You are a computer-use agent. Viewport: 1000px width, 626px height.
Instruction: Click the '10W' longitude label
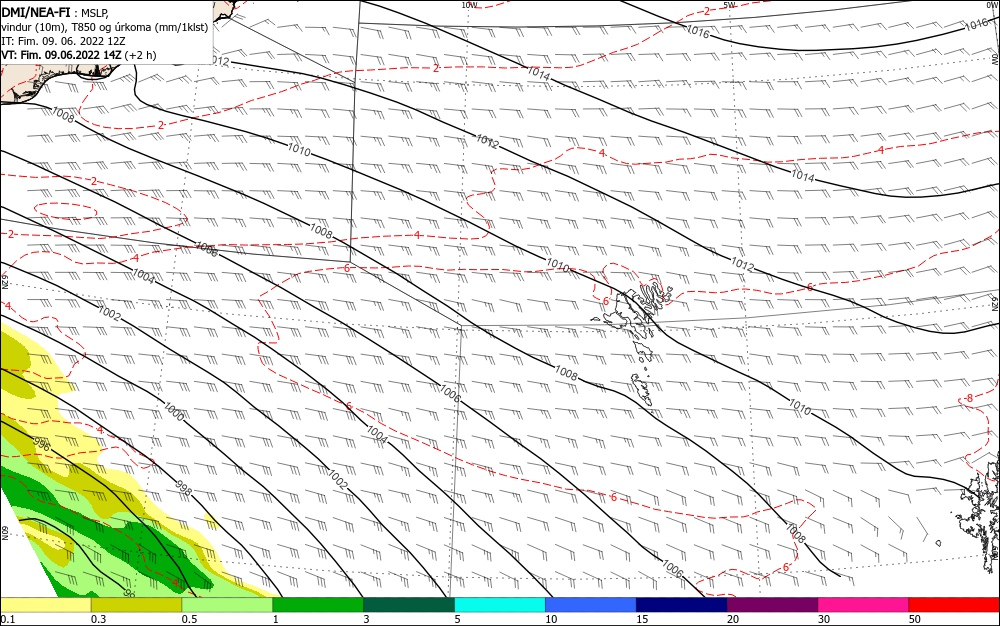469,5
